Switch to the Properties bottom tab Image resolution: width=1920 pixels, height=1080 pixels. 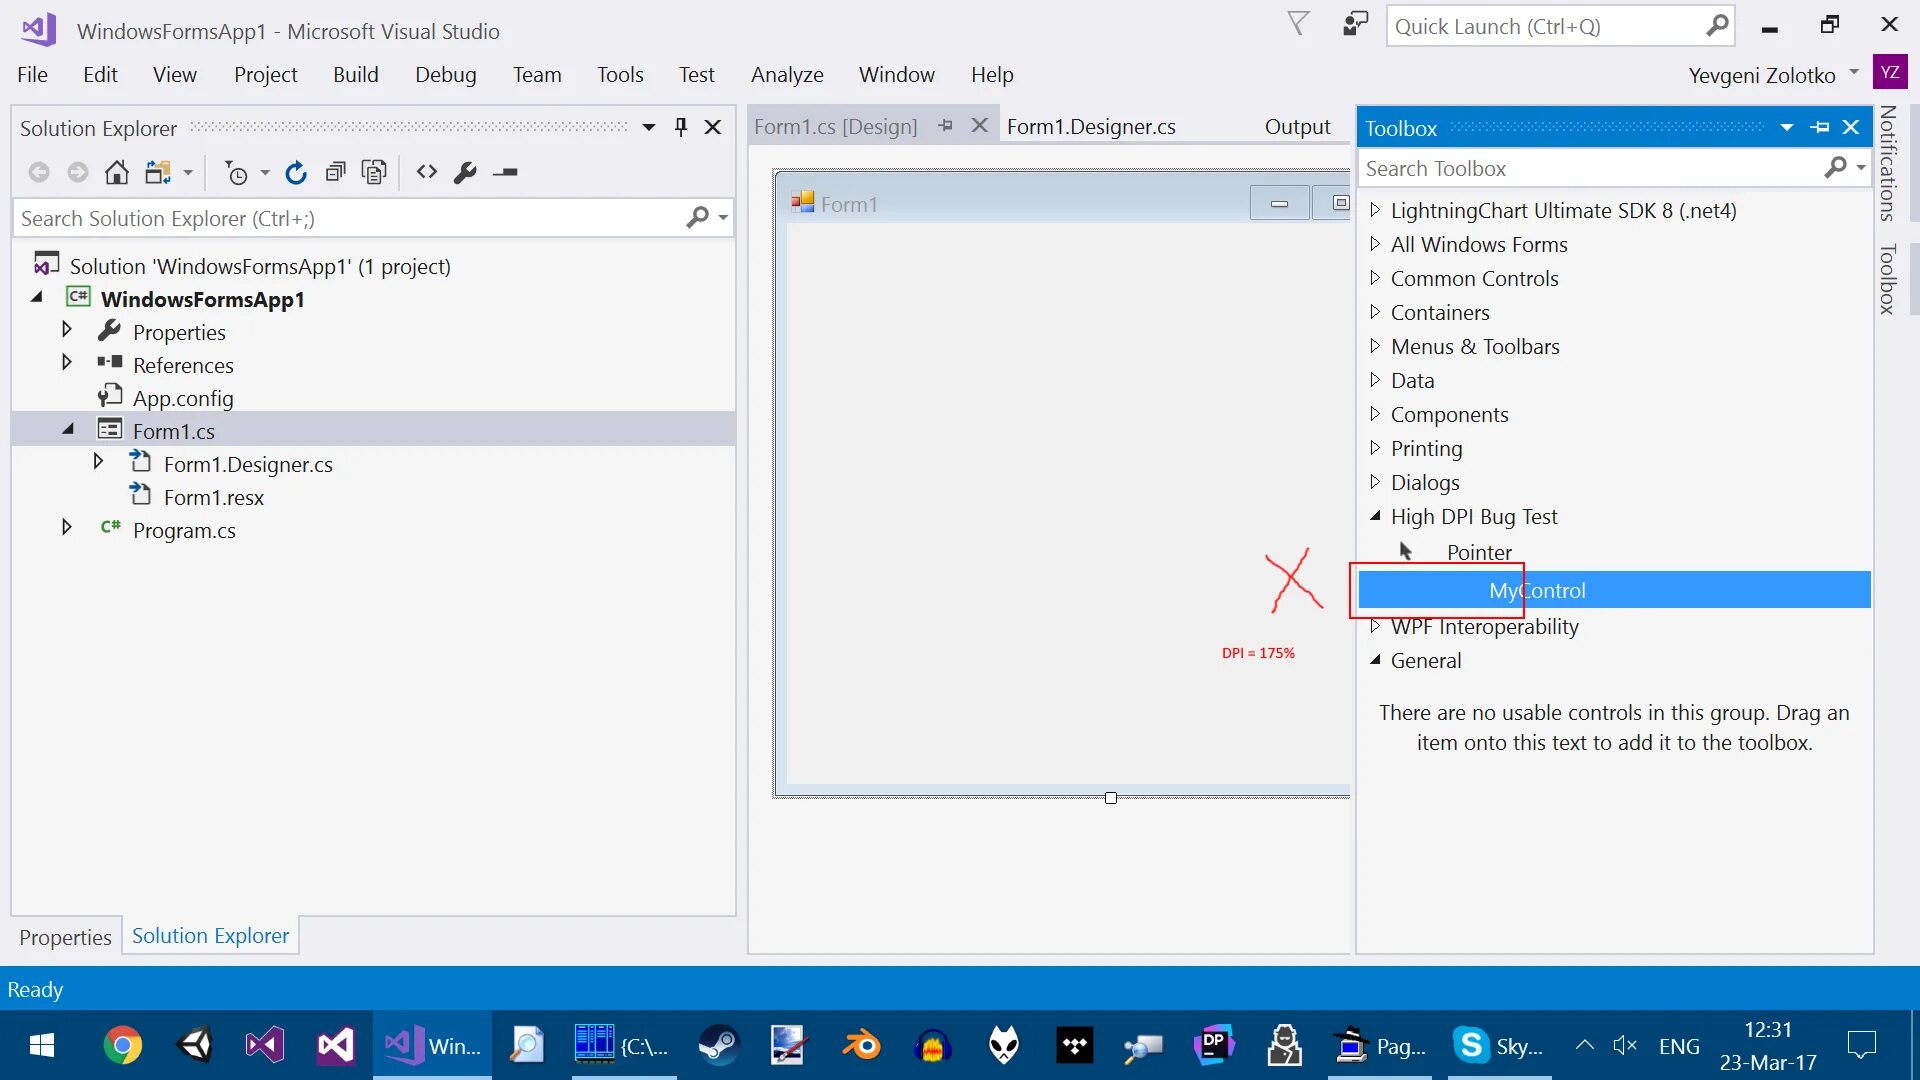pos(65,938)
